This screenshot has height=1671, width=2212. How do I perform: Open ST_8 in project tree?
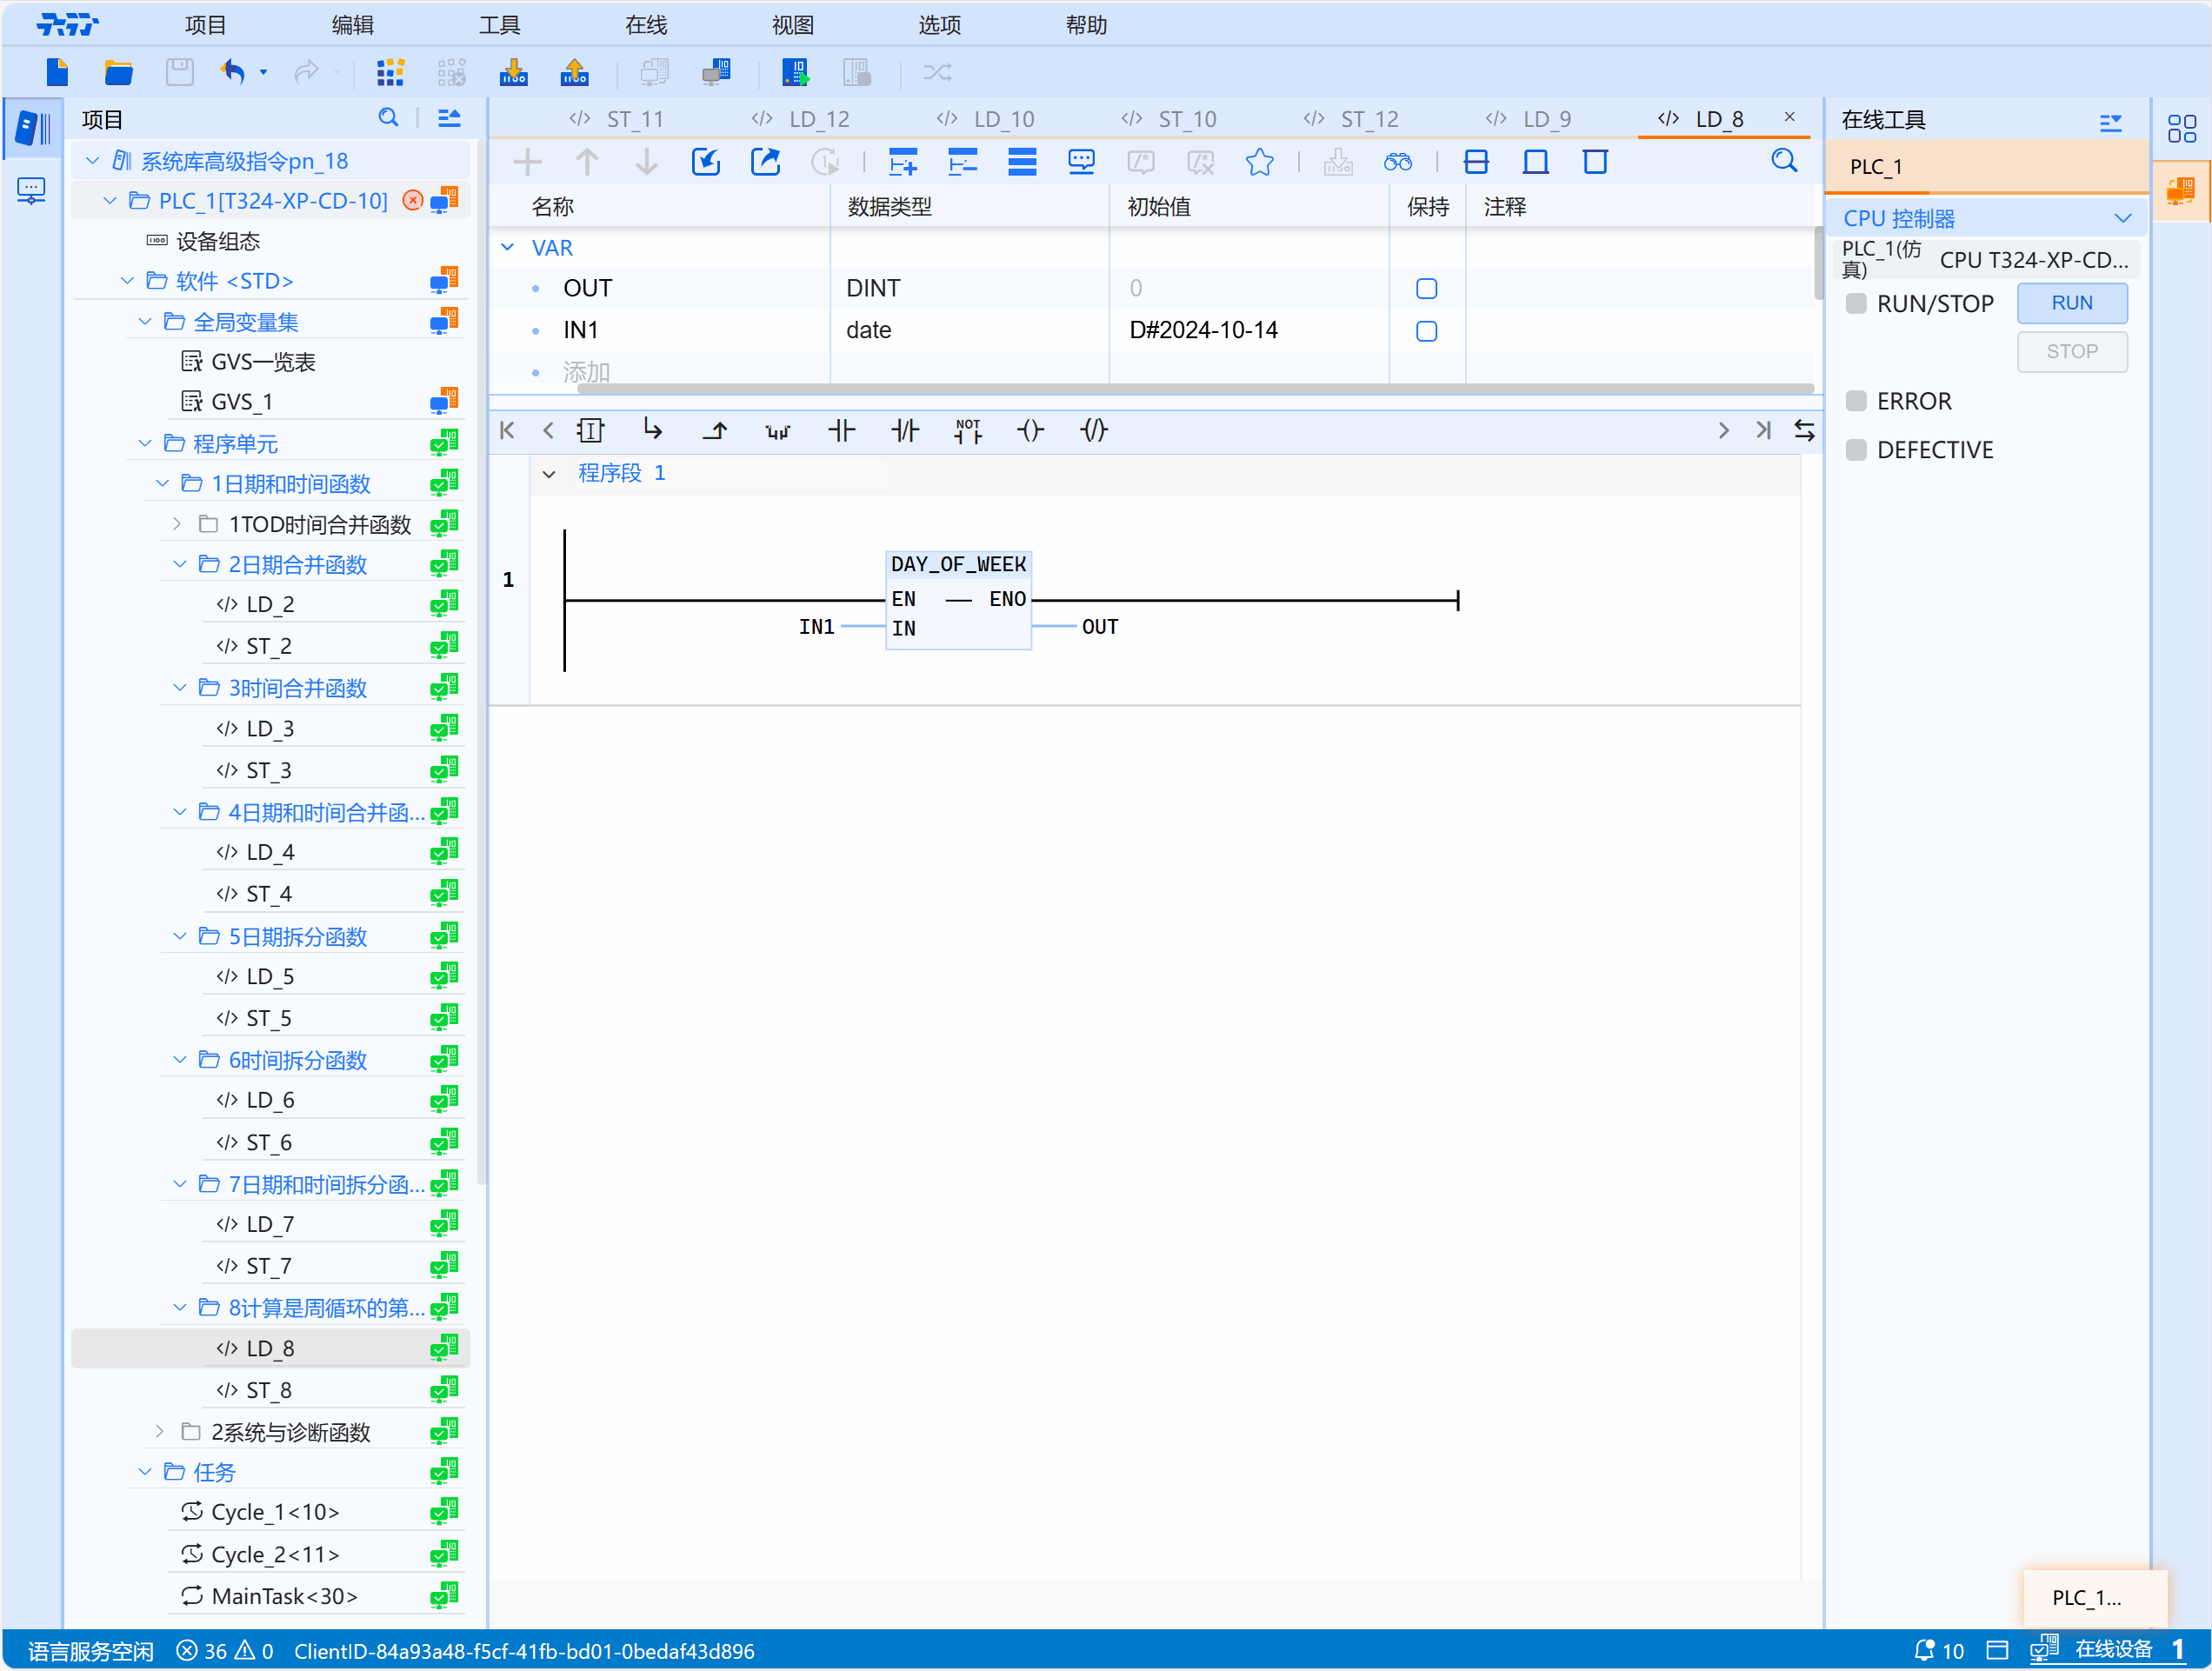[x=269, y=1390]
